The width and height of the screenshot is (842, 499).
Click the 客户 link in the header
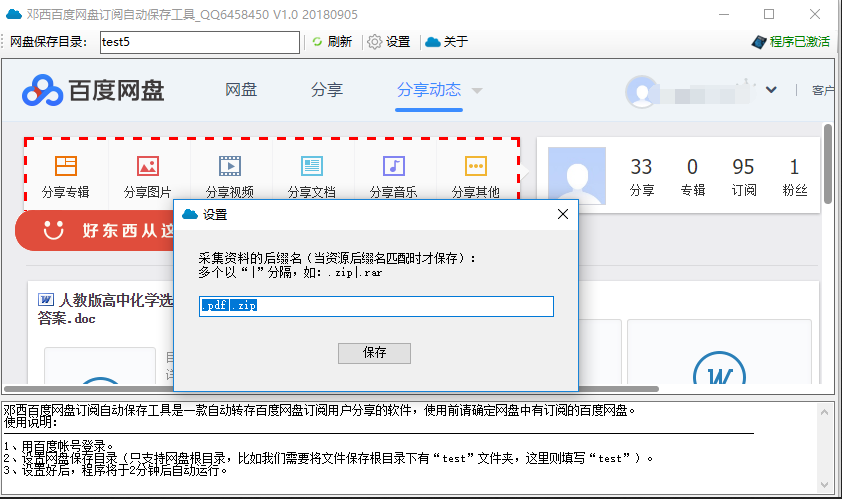pos(823,90)
